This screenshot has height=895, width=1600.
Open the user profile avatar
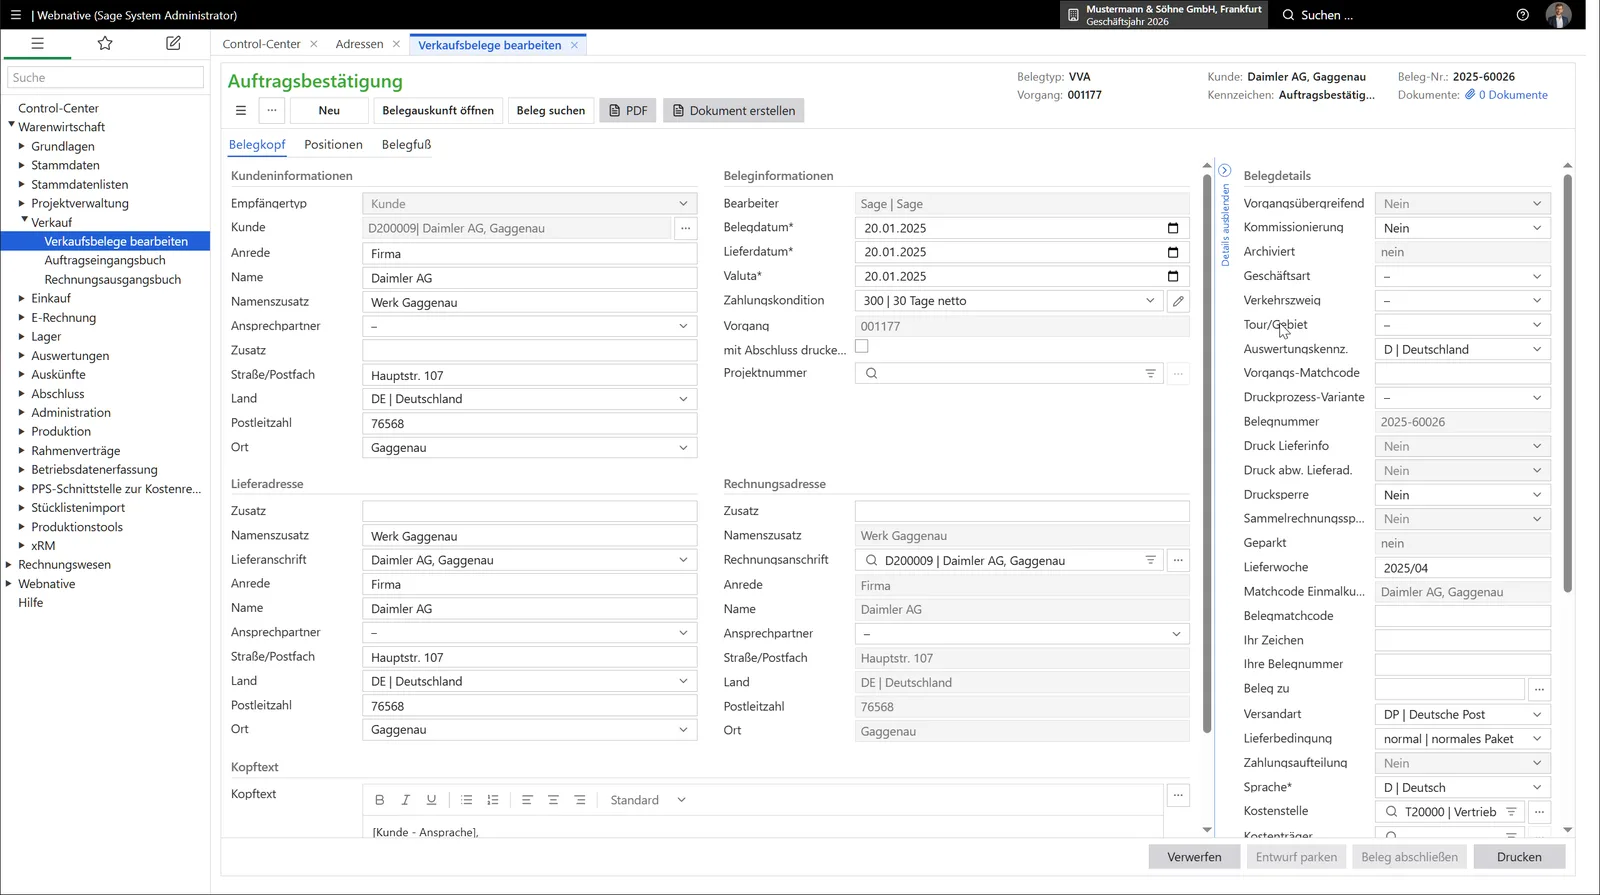click(1558, 15)
